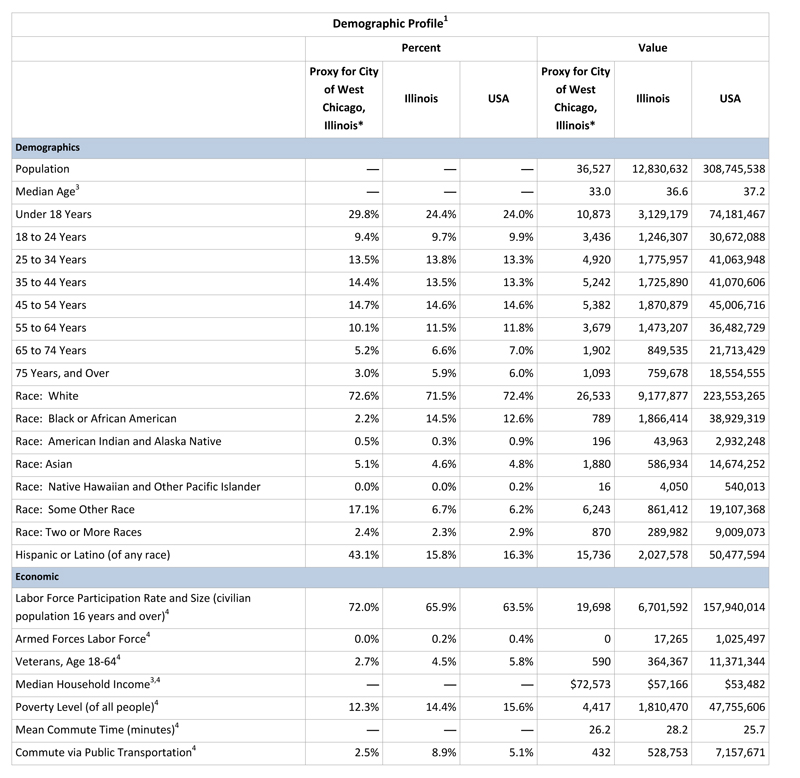
Task: Click the Demographic Profile table title
Action: click(x=390, y=23)
